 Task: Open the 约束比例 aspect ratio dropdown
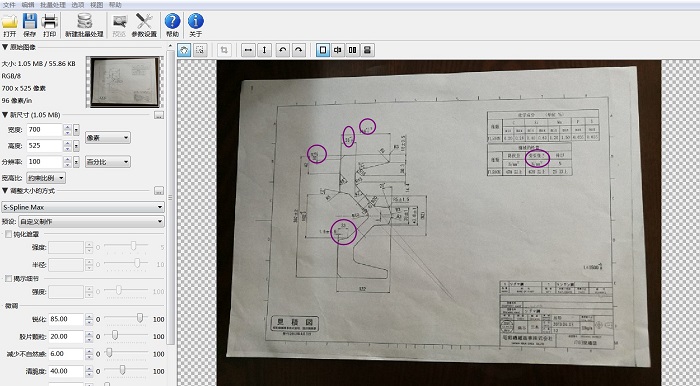46,178
